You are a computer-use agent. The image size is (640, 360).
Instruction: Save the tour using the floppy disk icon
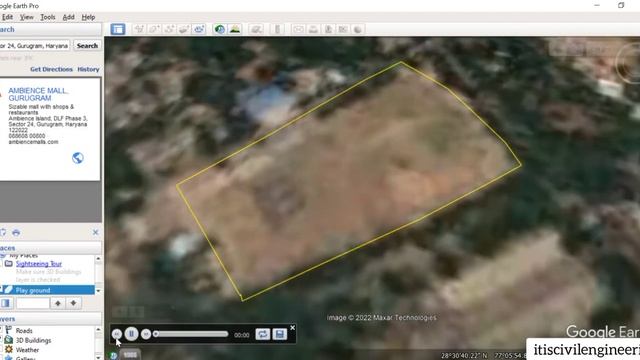point(280,334)
